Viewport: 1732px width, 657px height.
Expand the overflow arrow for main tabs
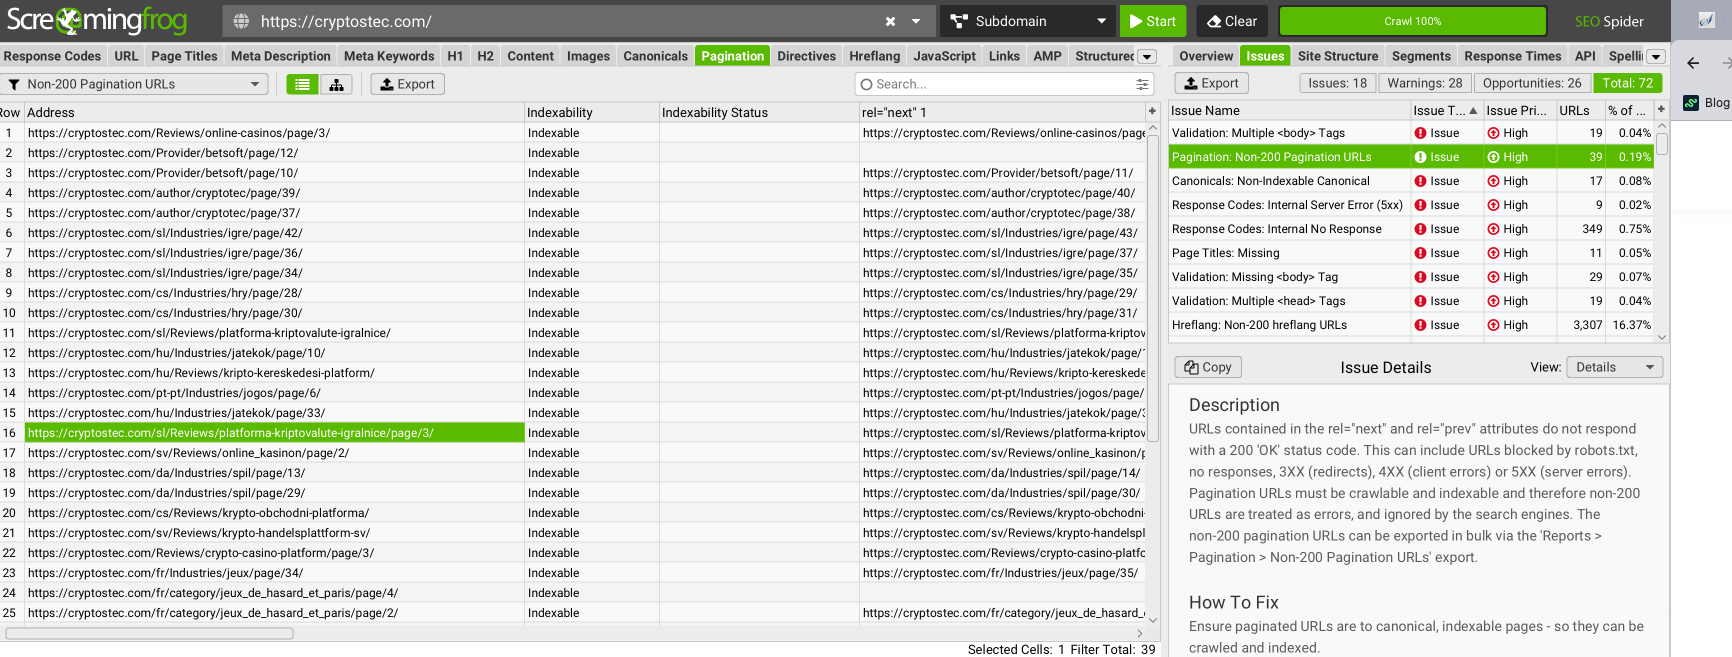point(1148,57)
